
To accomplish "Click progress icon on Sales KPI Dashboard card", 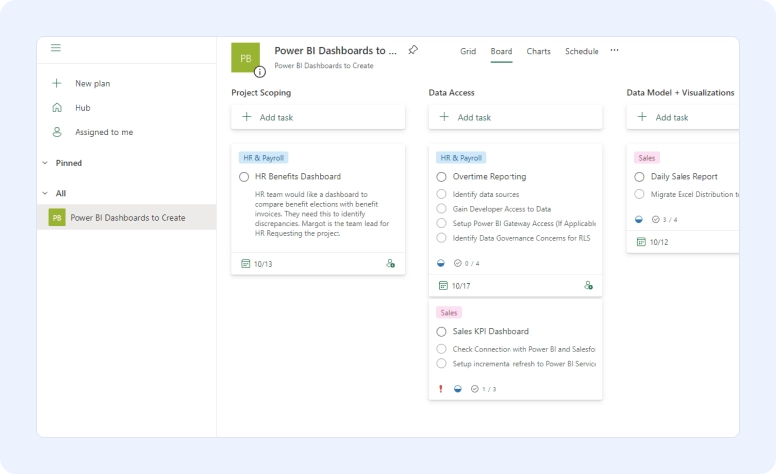I will 458,389.
